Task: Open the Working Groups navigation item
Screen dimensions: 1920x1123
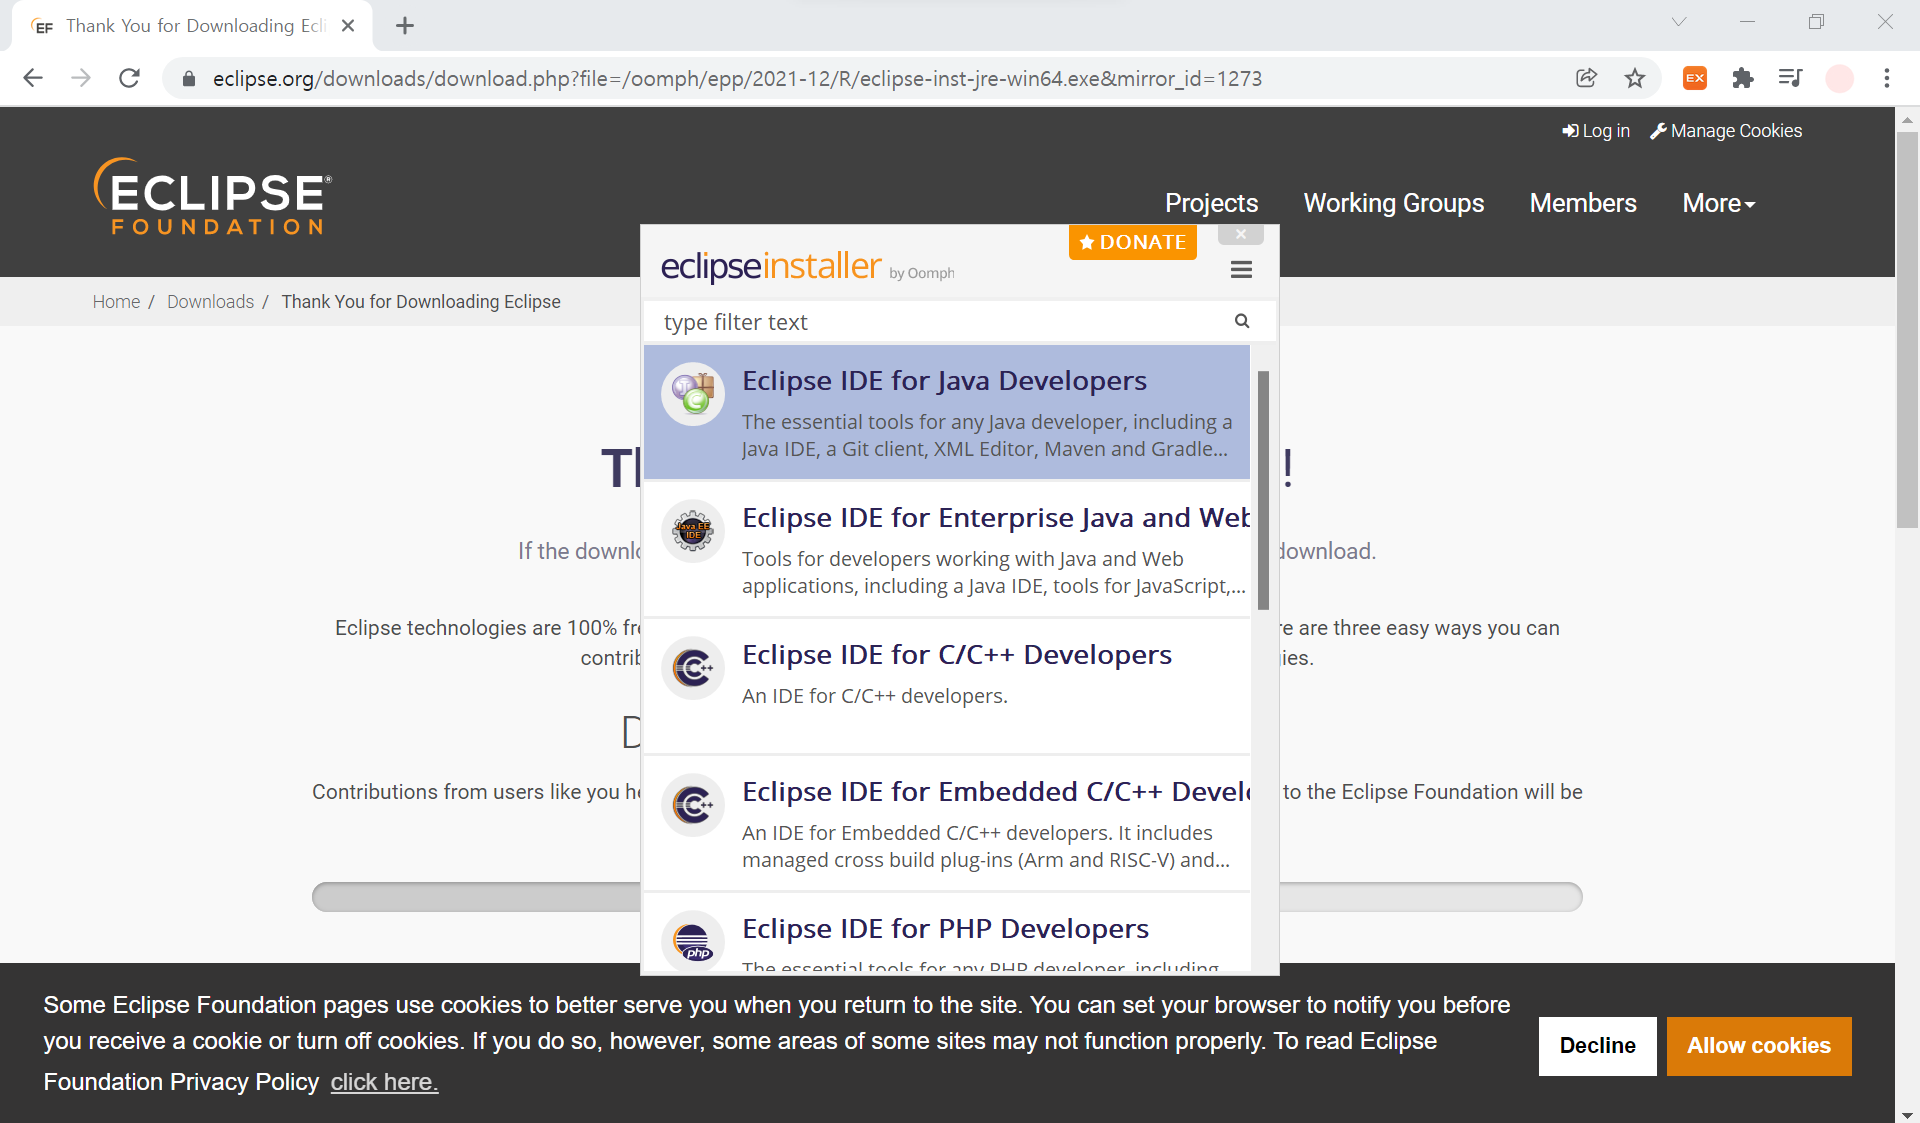Action: [1394, 203]
